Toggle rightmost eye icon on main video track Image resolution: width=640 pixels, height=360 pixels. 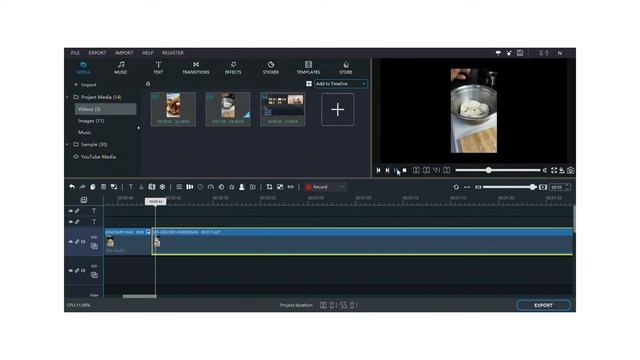[83, 242]
